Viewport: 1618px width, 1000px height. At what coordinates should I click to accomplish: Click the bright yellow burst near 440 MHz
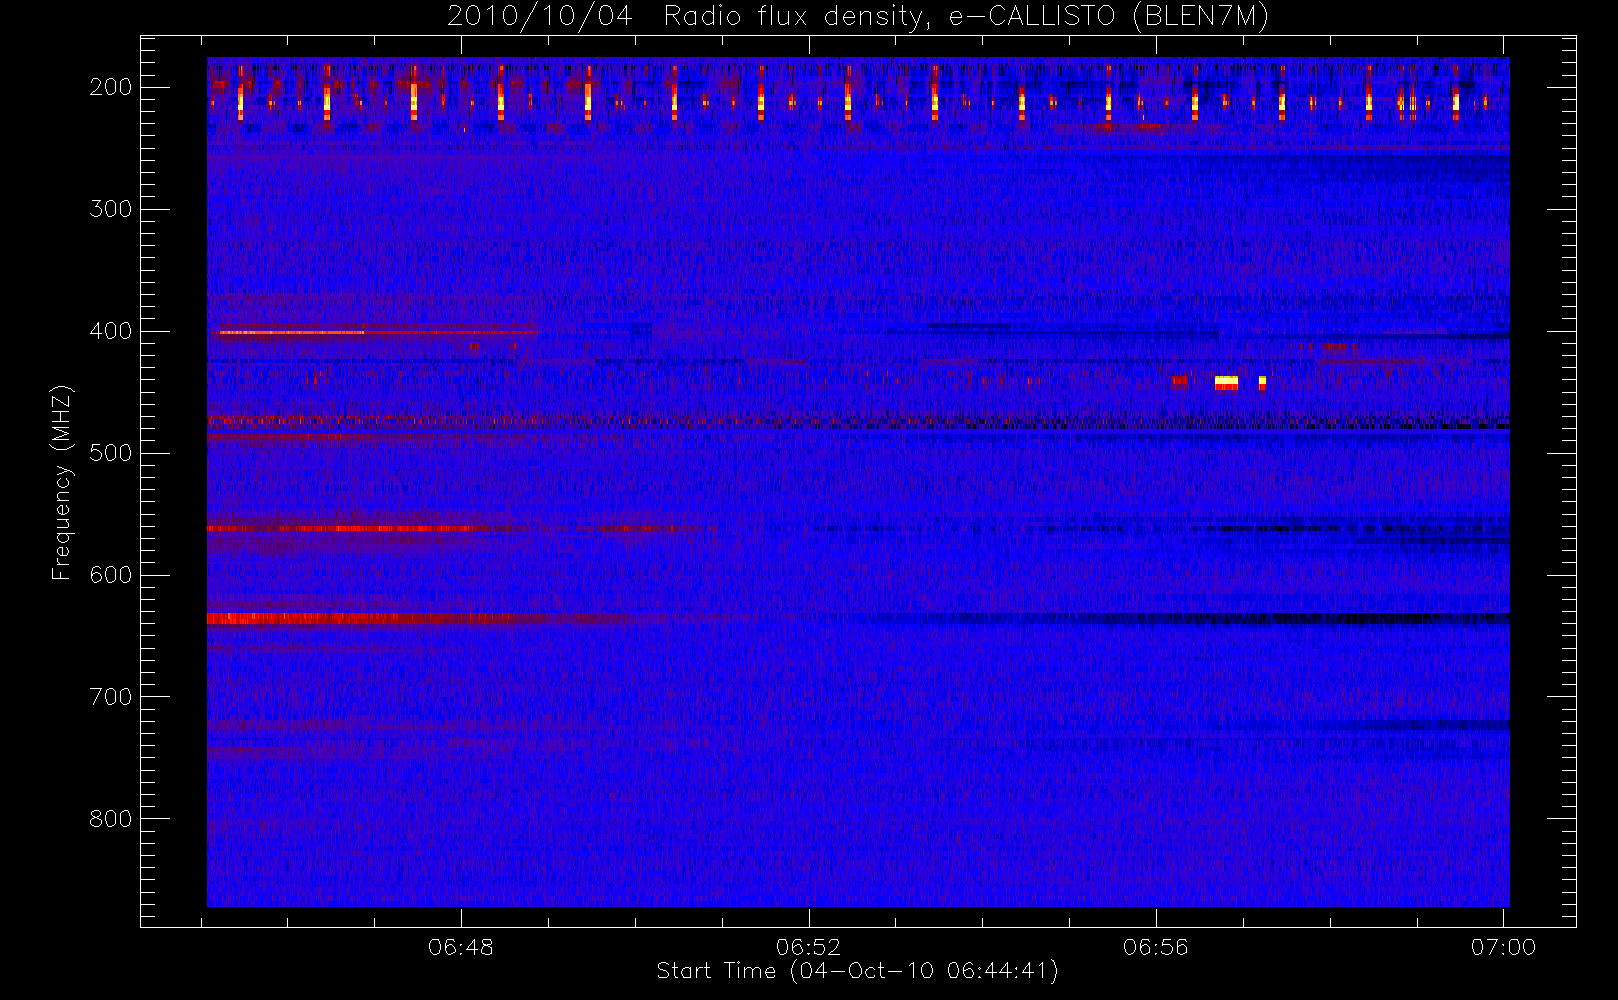pyautogui.click(x=1226, y=382)
